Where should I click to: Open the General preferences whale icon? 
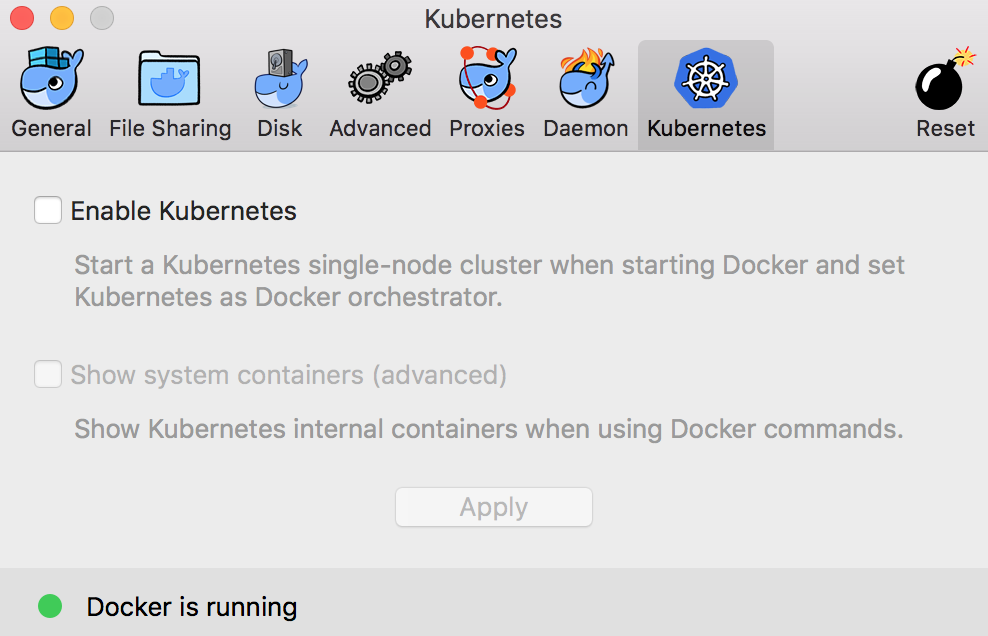click(51, 78)
